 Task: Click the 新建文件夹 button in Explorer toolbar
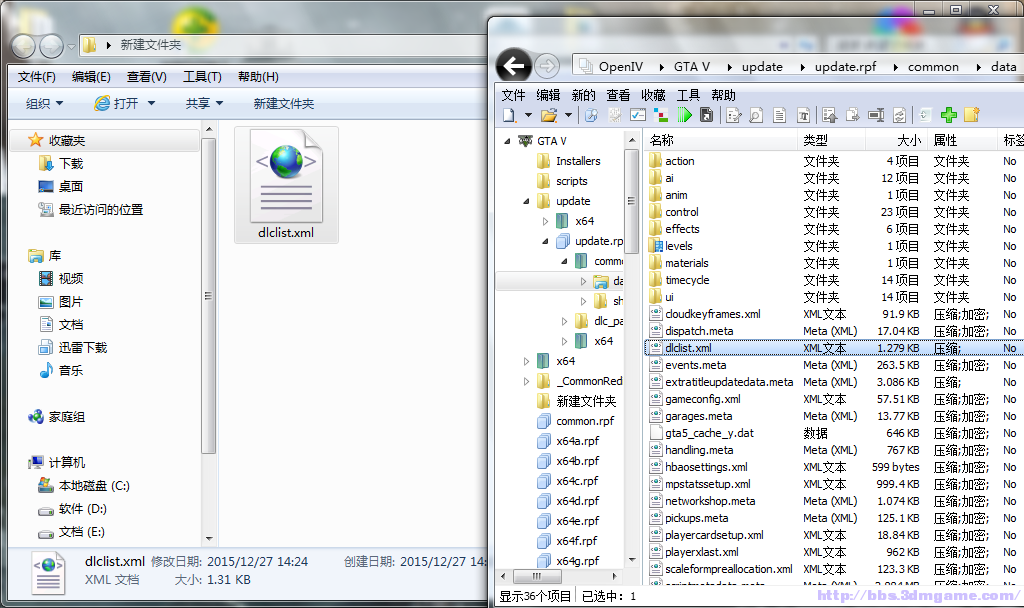point(283,104)
